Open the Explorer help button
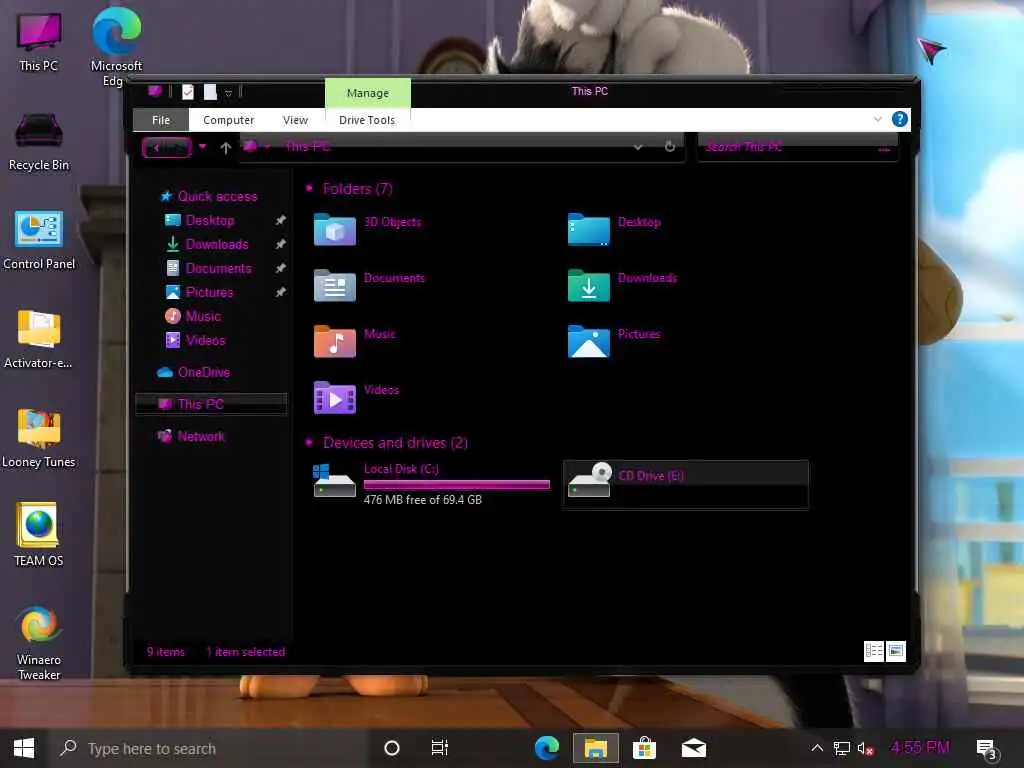 pyautogui.click(x=899, y=119)
